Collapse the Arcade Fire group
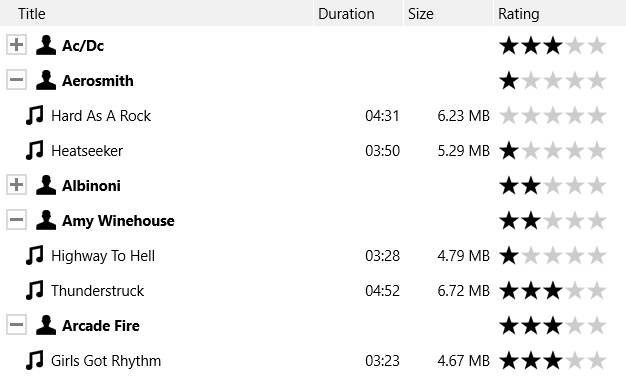Image resolution: width=626 pixels, height=386 pixels. [x=16, y=325]
